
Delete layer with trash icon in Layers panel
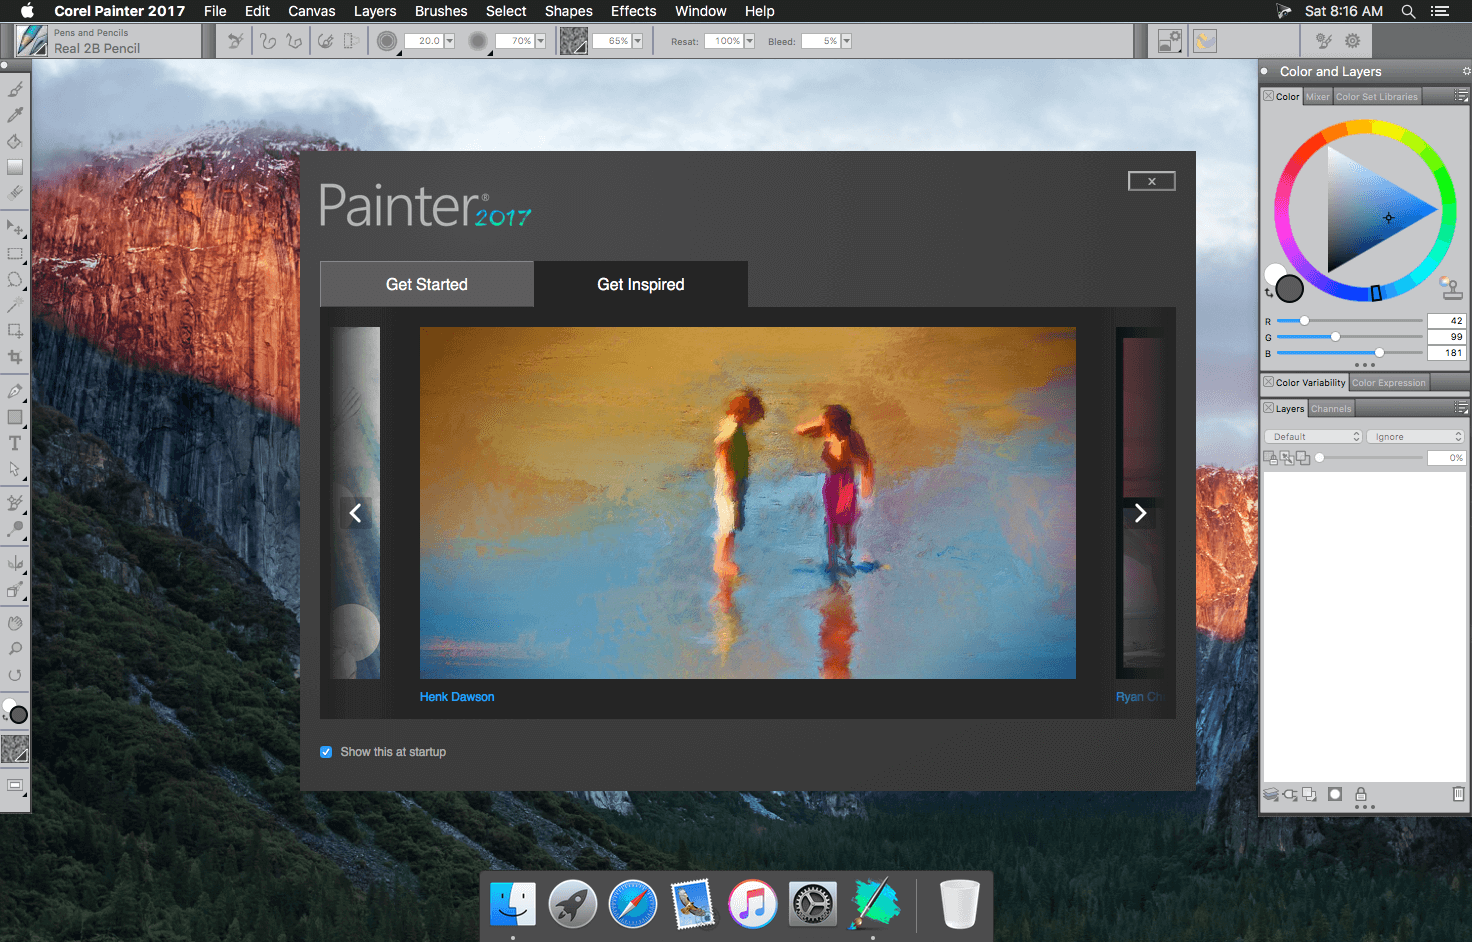[x=1458, y=794]
